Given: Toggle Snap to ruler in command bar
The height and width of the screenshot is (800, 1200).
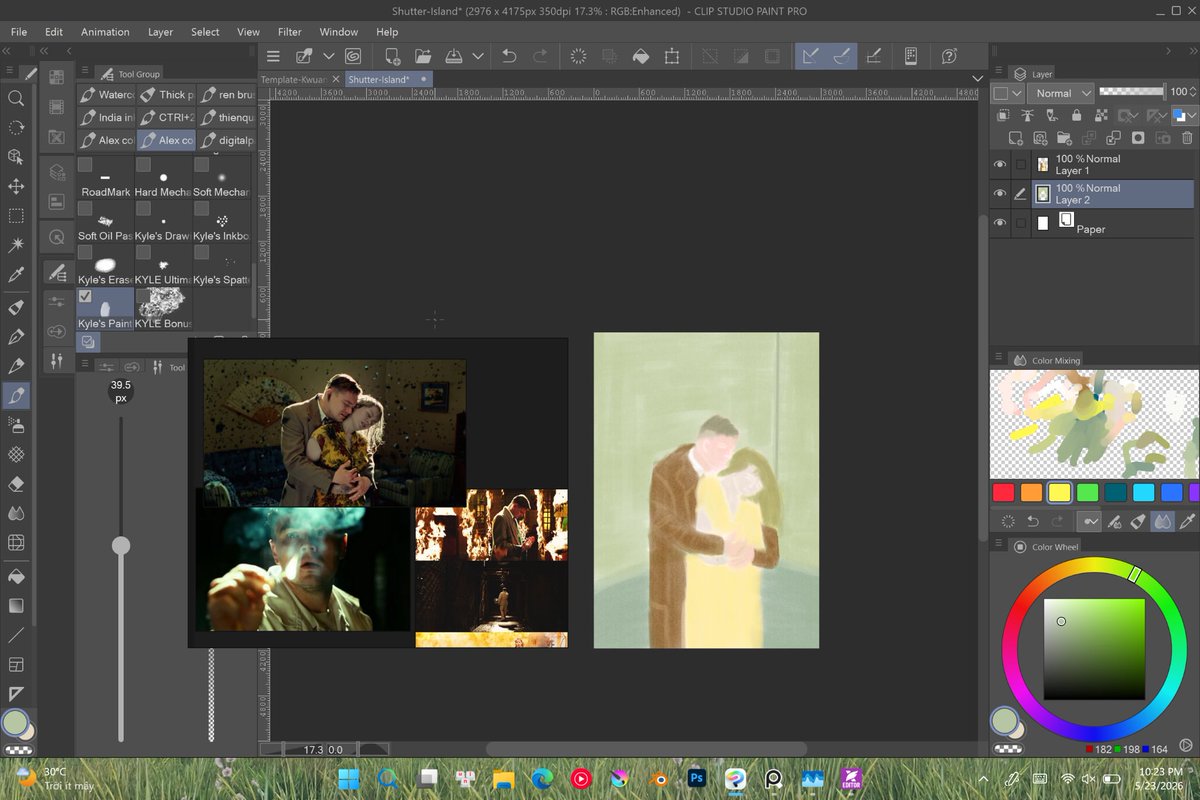Looking at the screenshot, I should point(810,57).
